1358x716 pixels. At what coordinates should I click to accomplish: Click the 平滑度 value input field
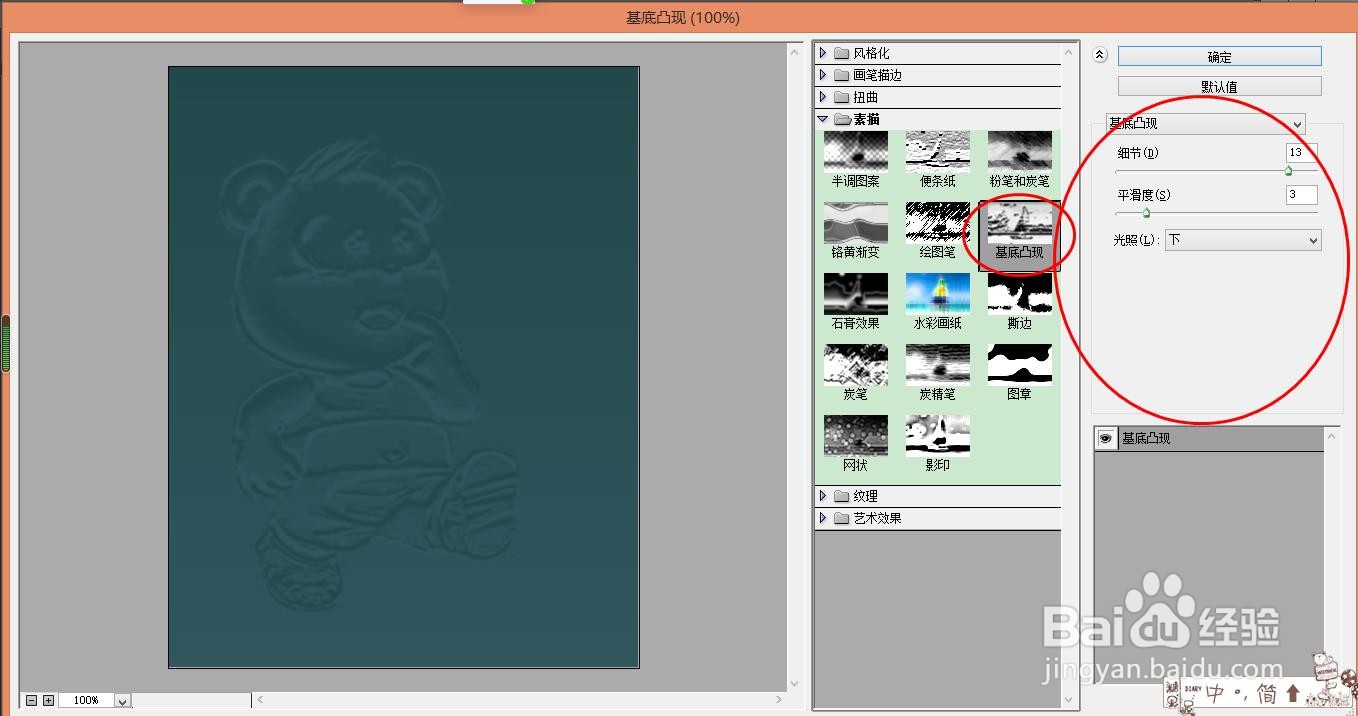[x=1302, y=195]
